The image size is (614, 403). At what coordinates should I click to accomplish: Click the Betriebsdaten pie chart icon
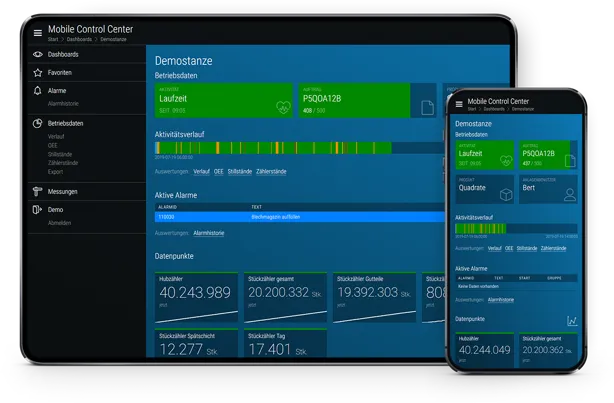tap(37, 123)
